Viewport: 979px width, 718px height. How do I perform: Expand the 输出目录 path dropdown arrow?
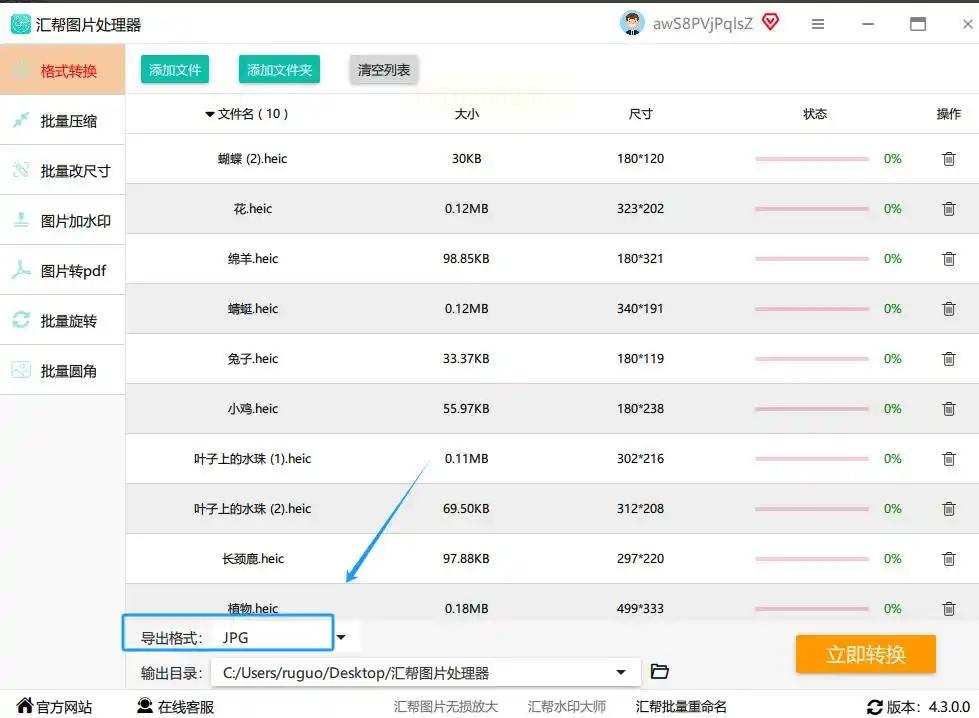(x=621, y=672)
